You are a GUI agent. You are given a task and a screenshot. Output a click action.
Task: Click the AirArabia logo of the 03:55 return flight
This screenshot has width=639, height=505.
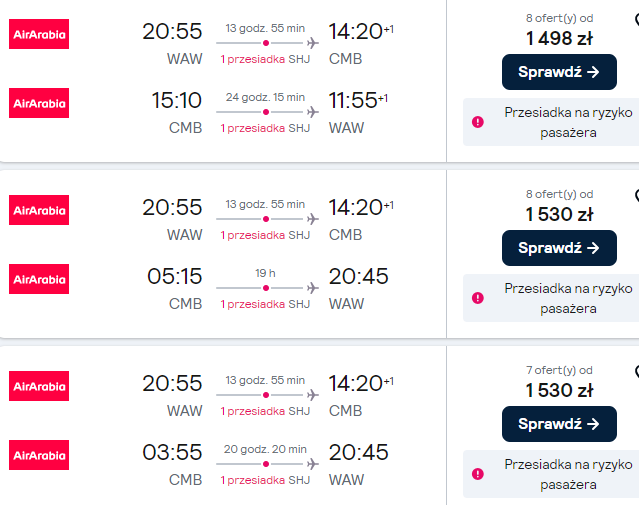39,455
